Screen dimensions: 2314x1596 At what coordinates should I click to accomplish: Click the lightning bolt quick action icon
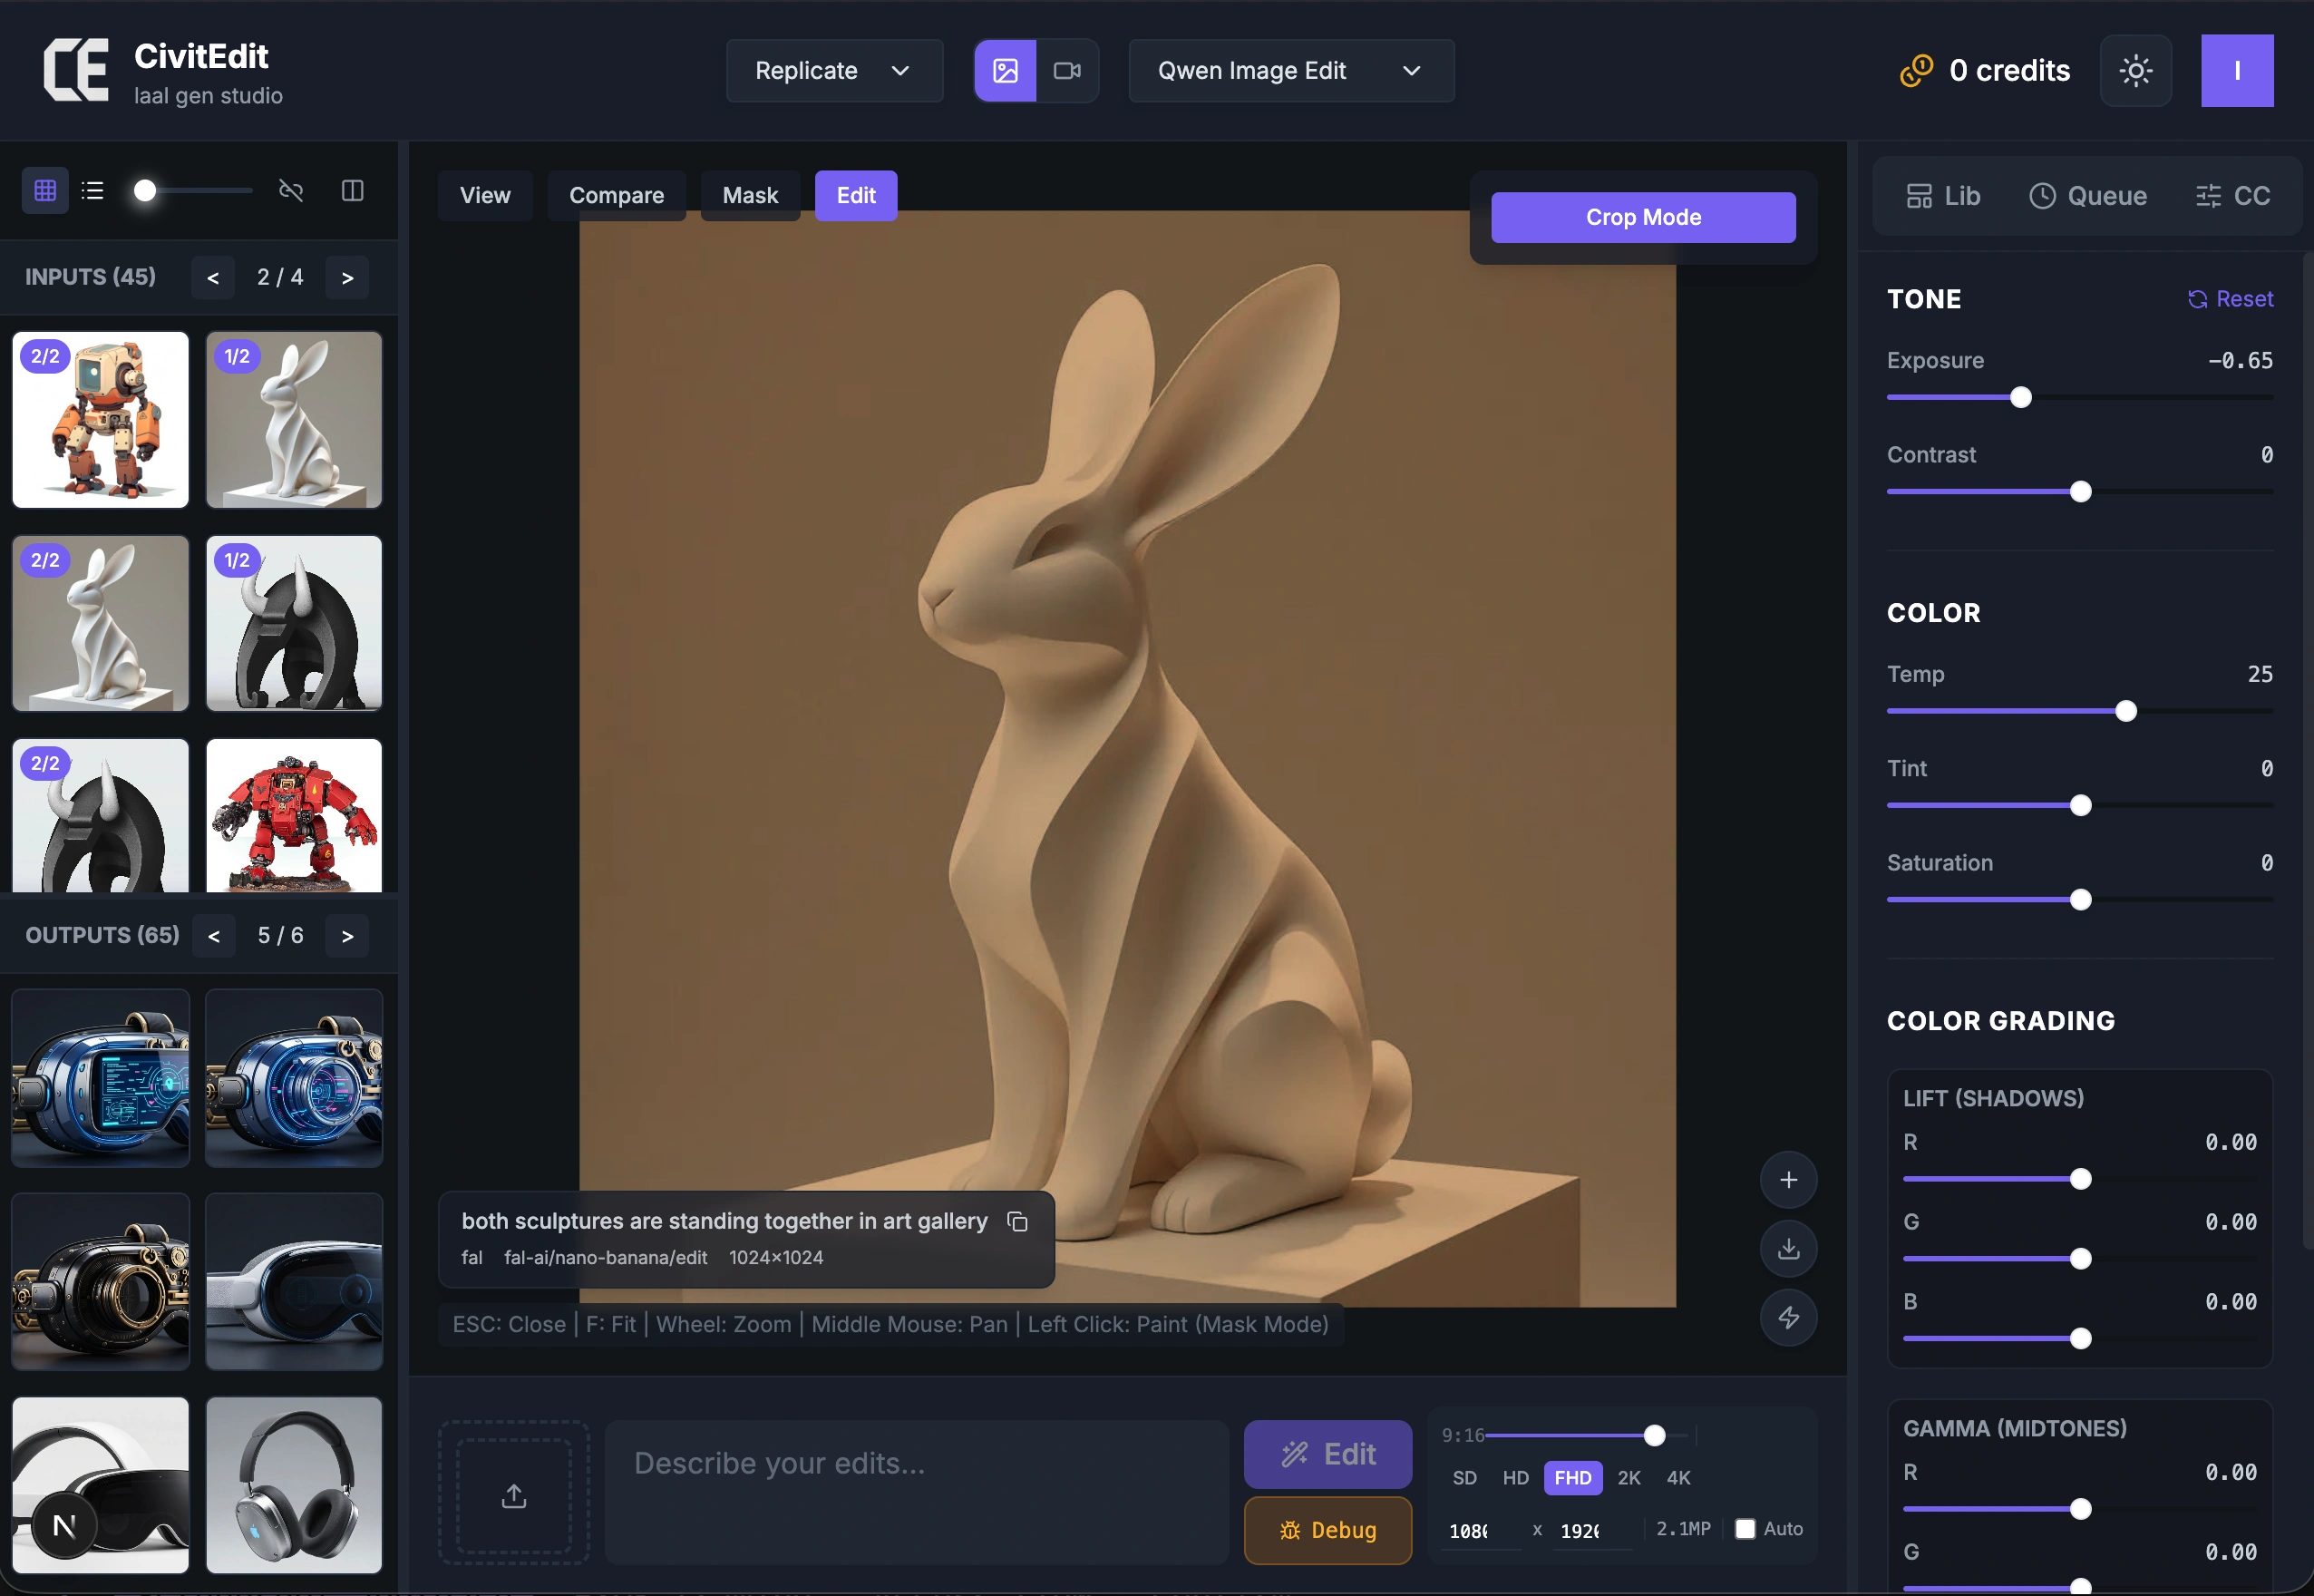(1788, 1317)
